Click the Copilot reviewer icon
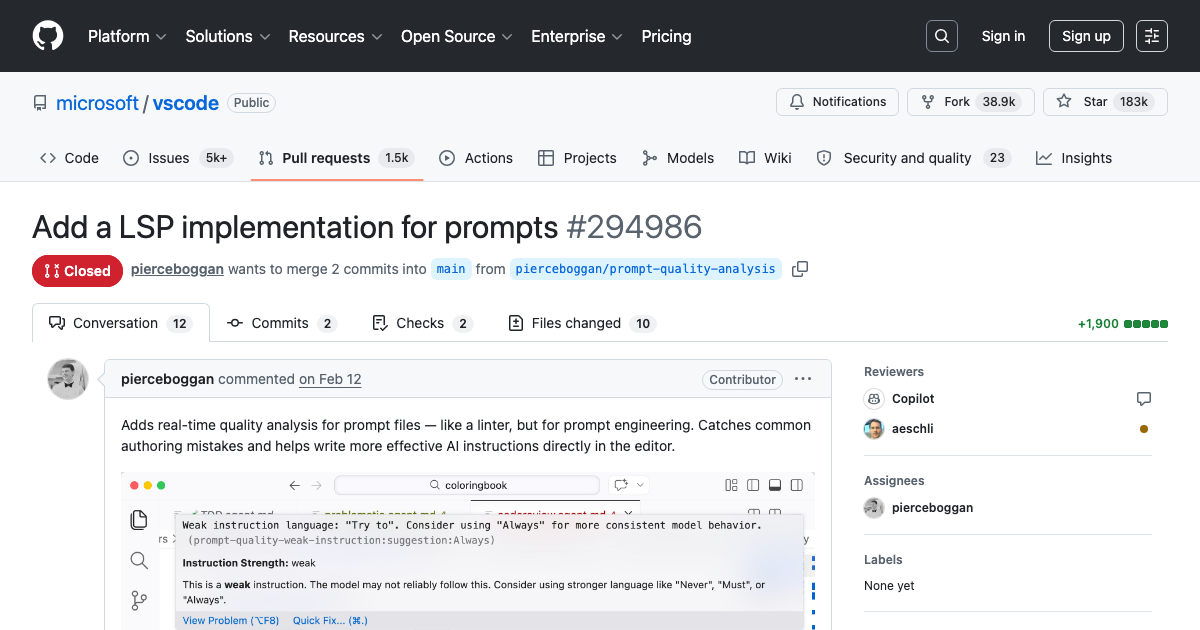 pyautogui.click(x=874, y=399)
